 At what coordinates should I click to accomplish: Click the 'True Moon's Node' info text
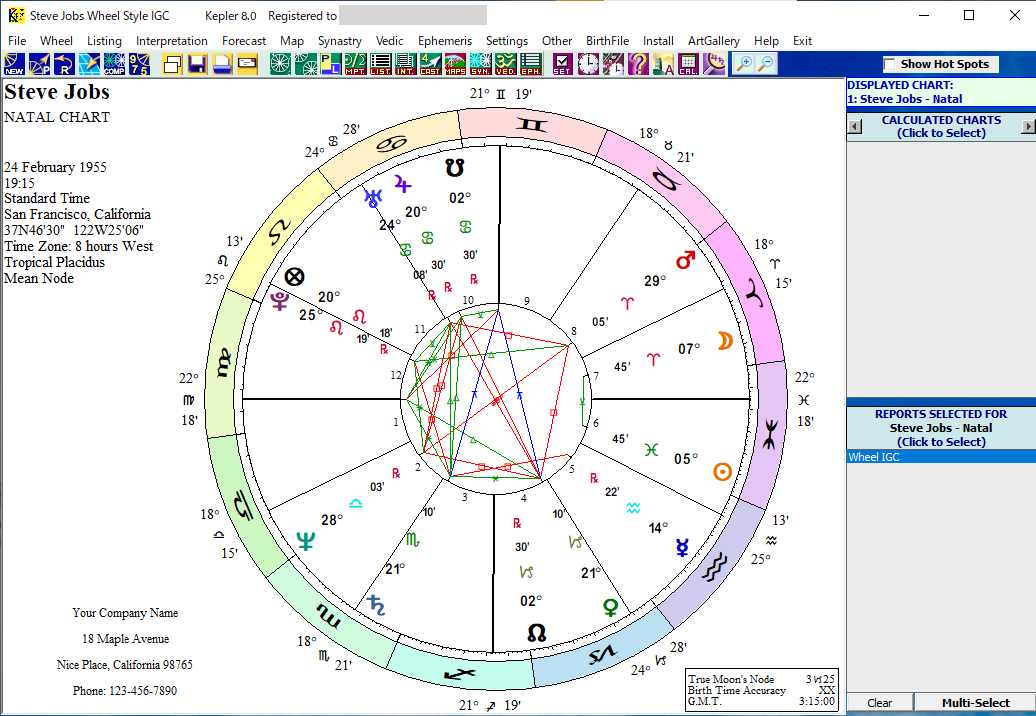click(731, 679)
